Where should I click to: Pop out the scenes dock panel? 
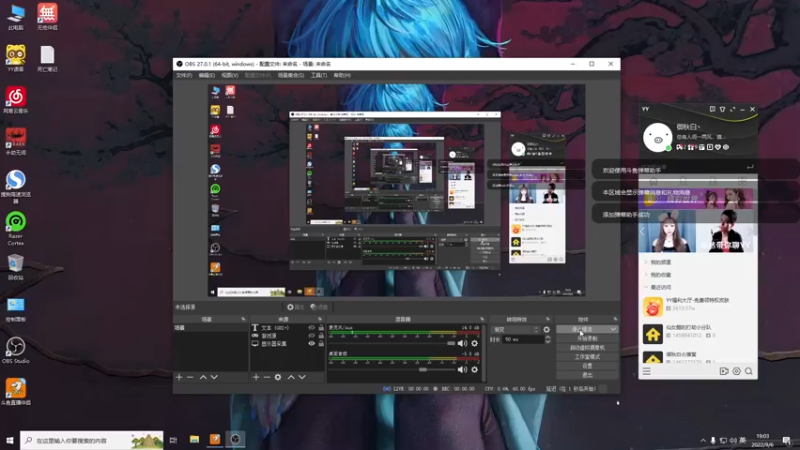point(243,319)
